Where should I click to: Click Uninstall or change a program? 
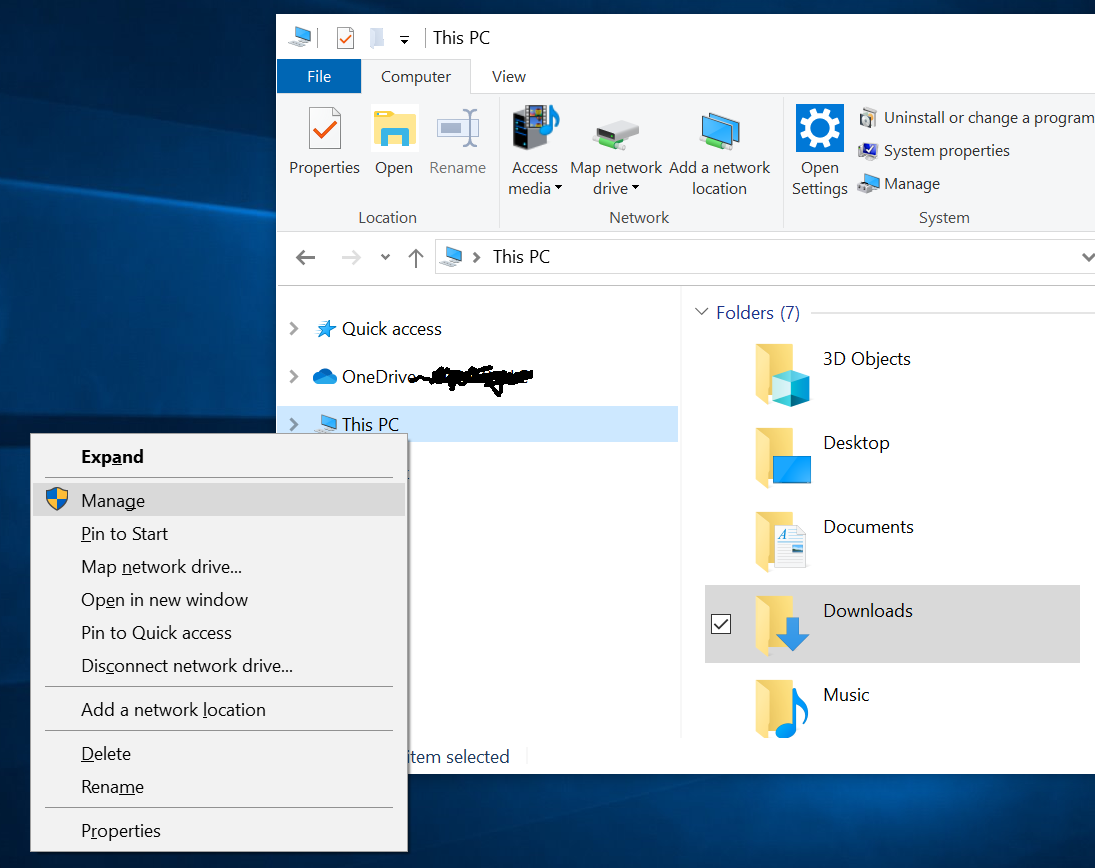[975, 118]
